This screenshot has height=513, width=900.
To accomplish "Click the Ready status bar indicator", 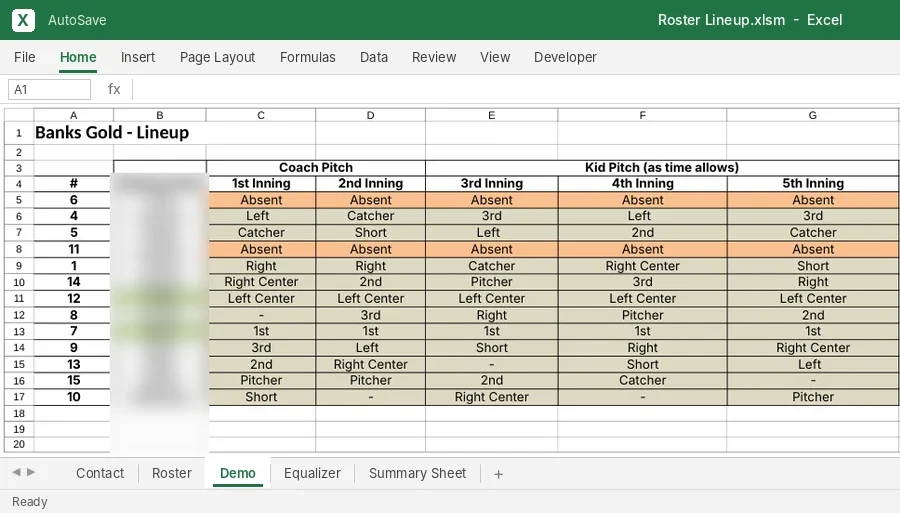I will tap(30, 502).
